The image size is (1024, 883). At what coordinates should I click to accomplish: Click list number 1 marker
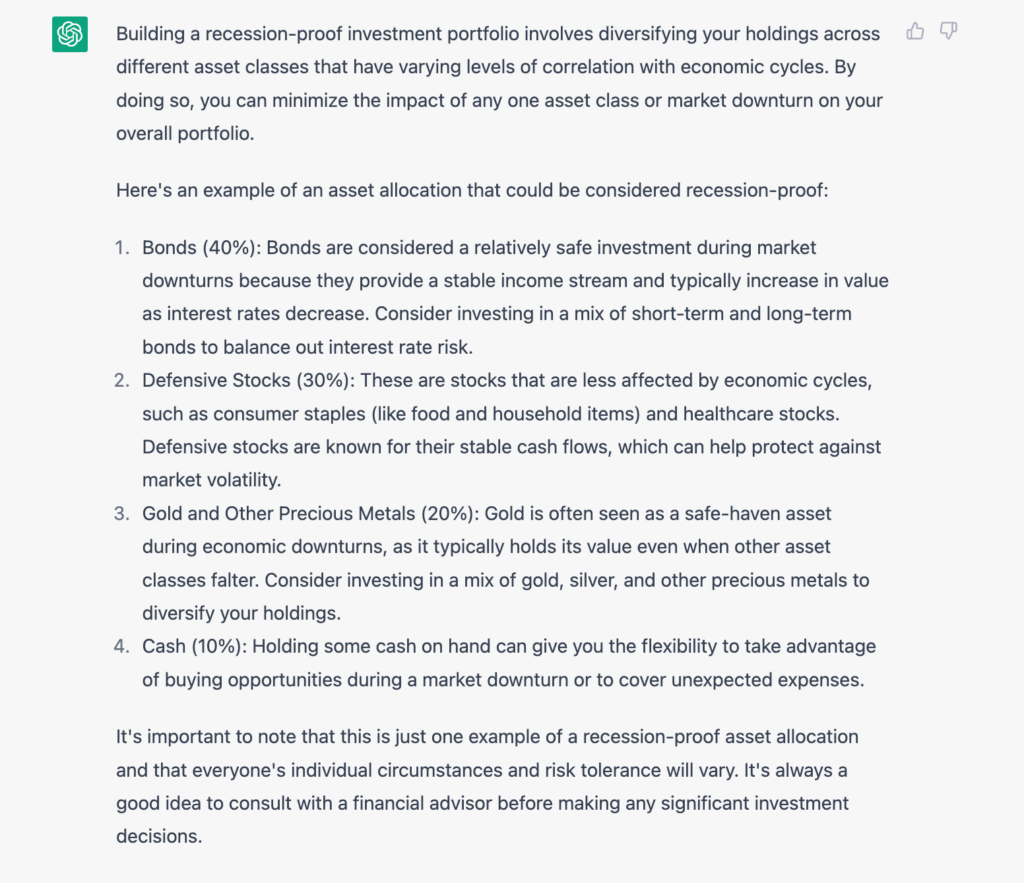point(121,248)
